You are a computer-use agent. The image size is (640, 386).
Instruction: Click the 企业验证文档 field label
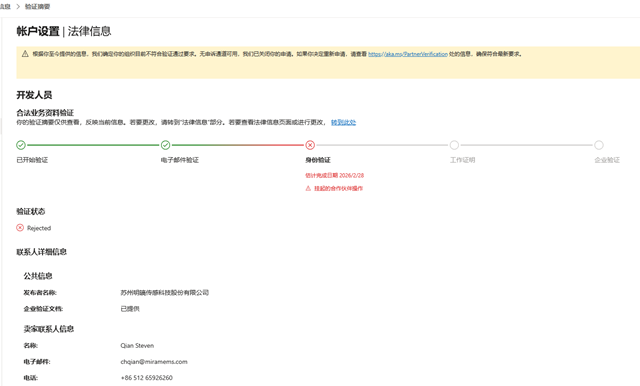43,309
